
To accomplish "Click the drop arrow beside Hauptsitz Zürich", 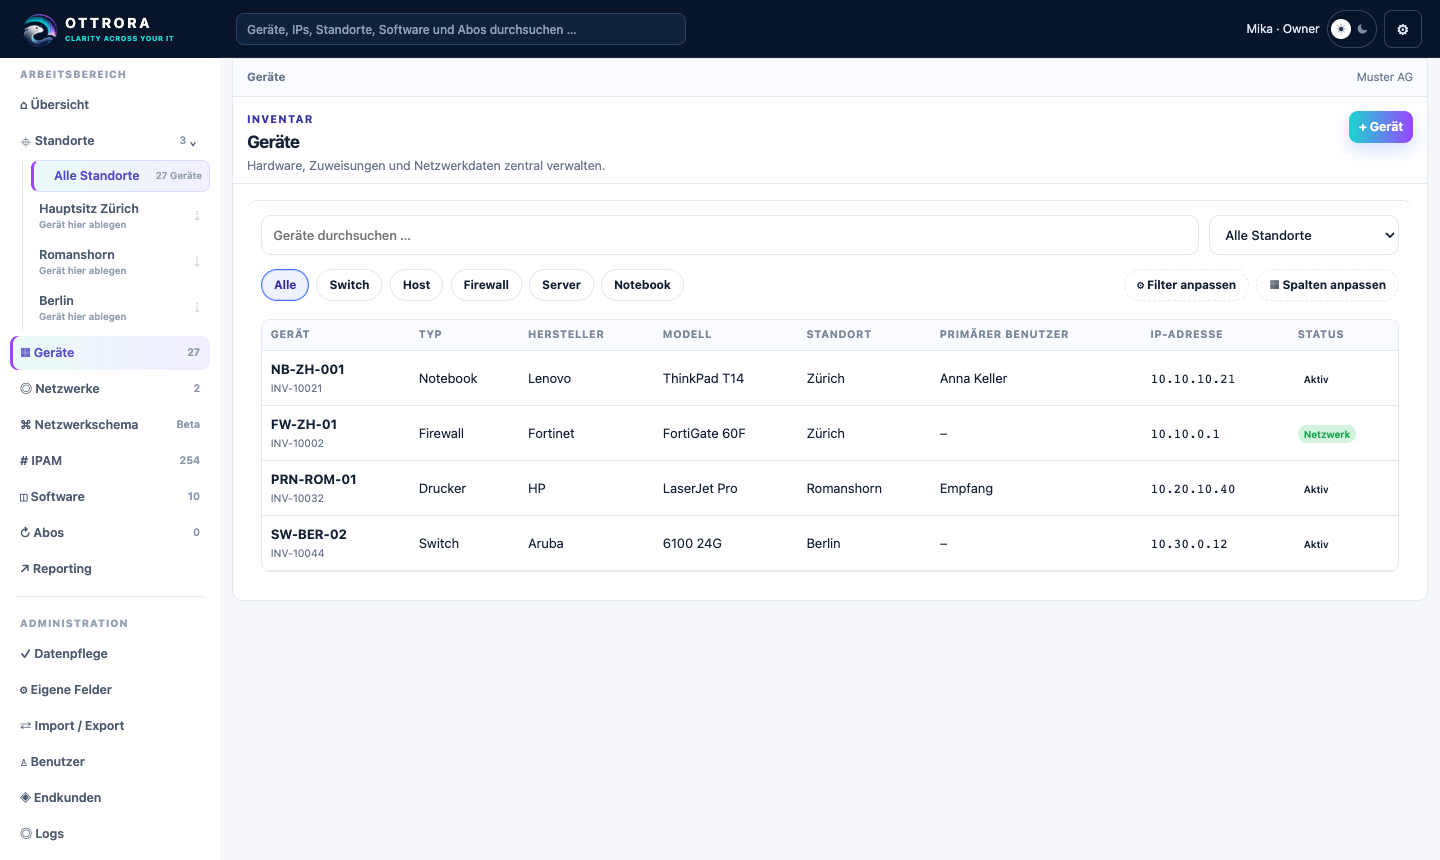I will [197, 215].
